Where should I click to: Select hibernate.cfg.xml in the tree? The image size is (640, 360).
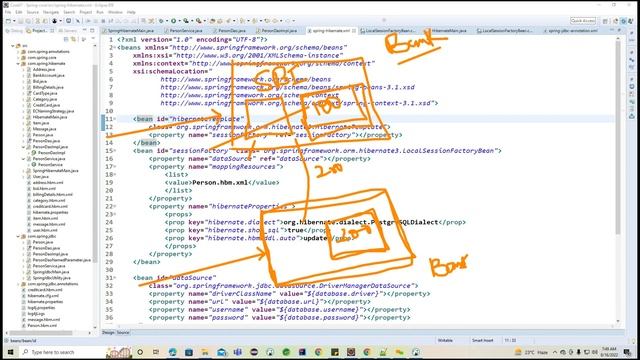43,296
